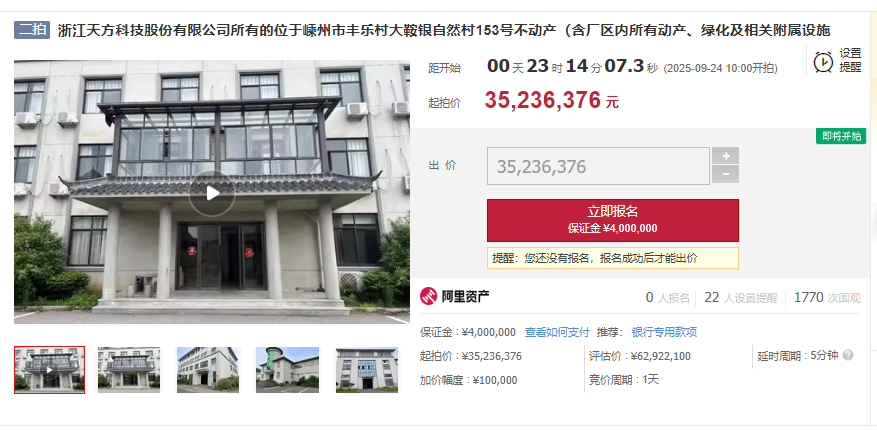Click the help icon beside 延时周期

[848, 355]
